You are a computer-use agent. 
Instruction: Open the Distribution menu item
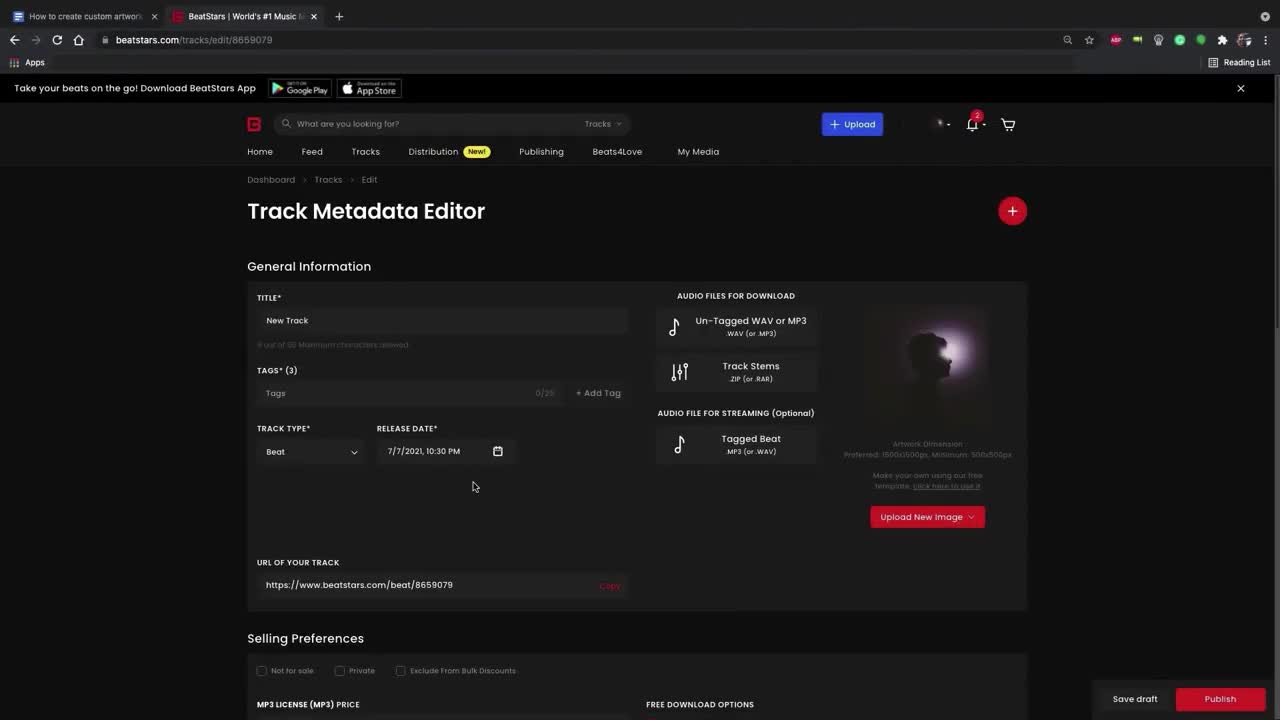coord(433,152)
